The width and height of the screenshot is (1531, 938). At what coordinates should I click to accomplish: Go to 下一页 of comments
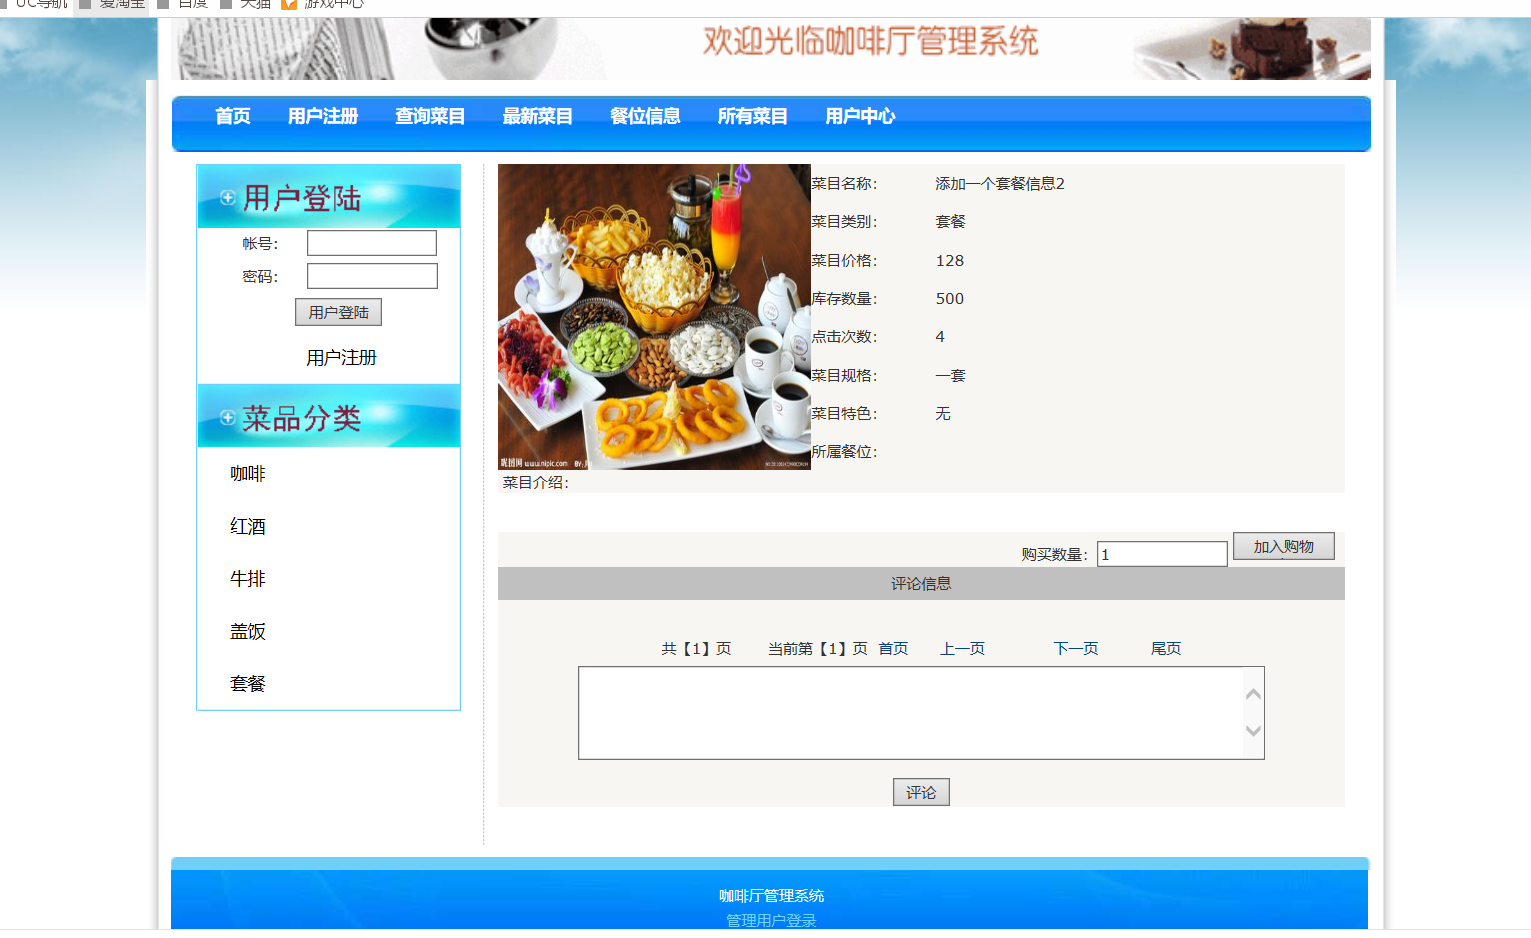pyautogui.click(x=1076, y=649)
